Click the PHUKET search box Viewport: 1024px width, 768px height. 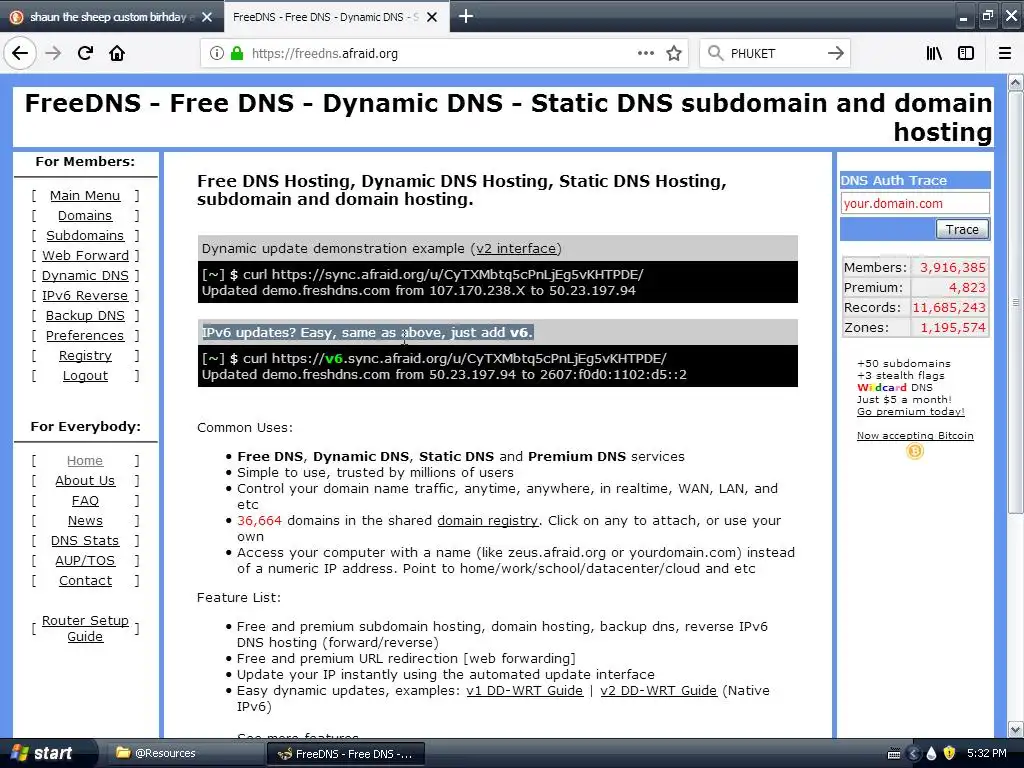click(774, 54)
